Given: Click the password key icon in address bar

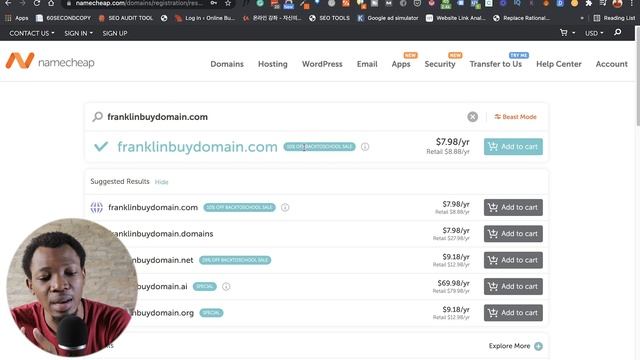Looking at the screenshot, I should (x=213, y=3).
